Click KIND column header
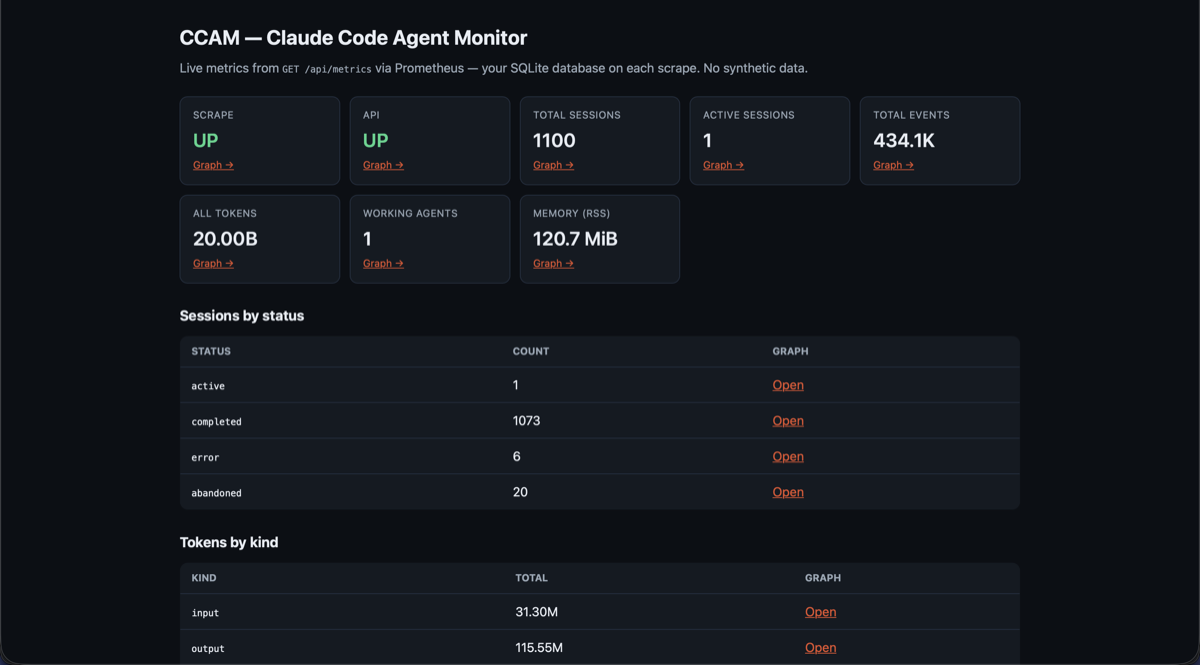 [204, 578]
